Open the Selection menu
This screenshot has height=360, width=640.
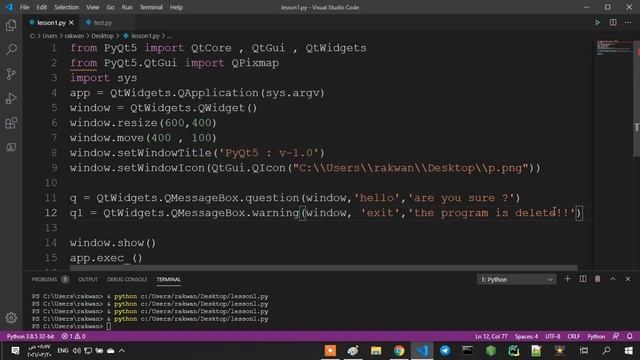(67, 7)
